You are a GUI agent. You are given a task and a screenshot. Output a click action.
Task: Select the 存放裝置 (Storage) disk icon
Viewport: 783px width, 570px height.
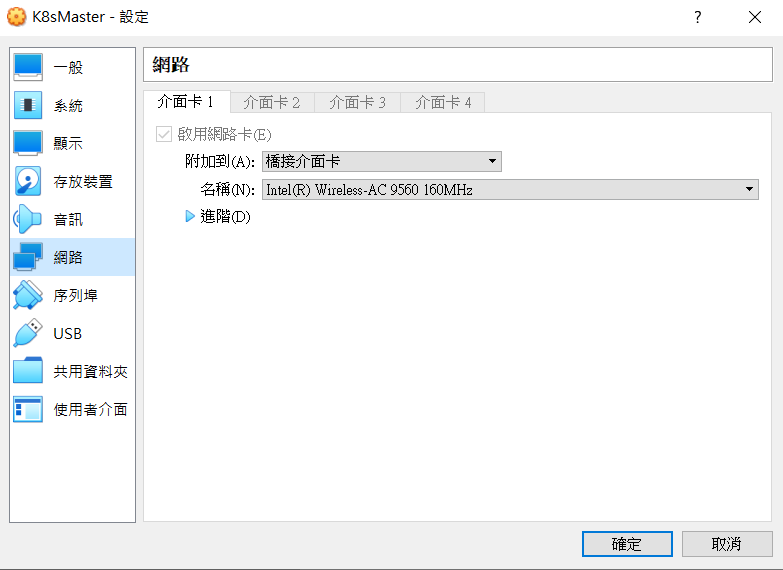click(x=28, y=181)
